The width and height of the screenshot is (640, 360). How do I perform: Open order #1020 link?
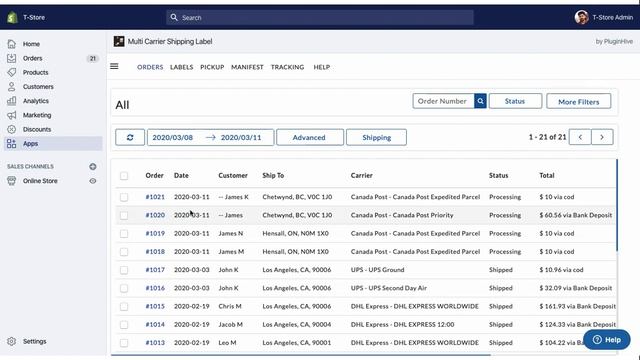point(155,215)
